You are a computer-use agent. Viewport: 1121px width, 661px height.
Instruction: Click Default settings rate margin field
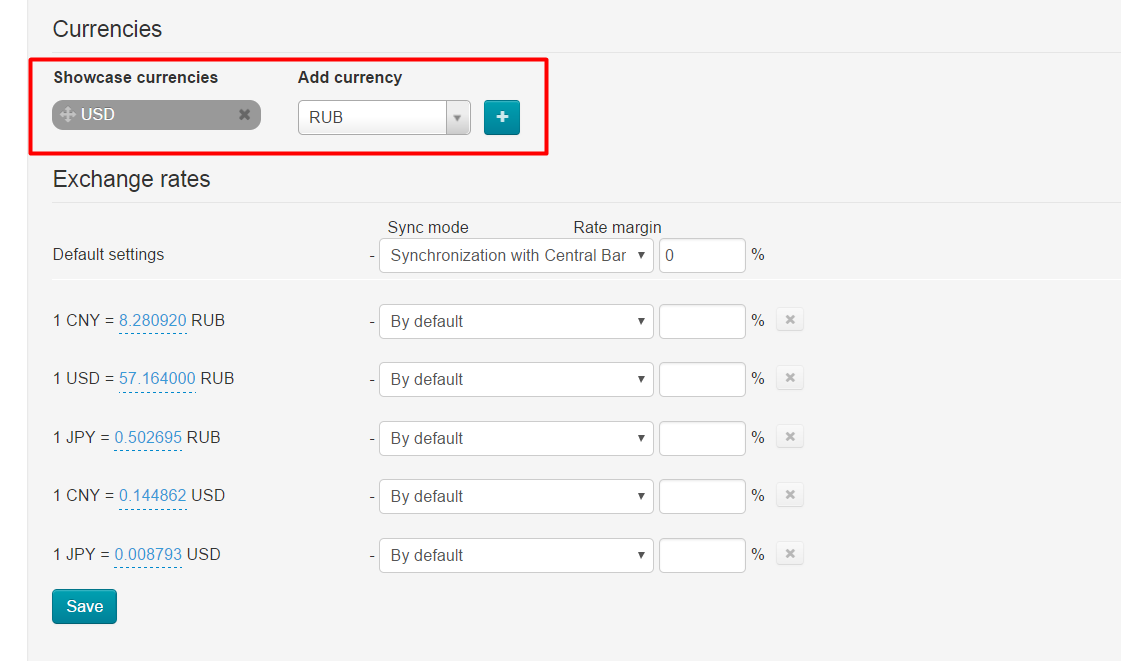[702, 255]
